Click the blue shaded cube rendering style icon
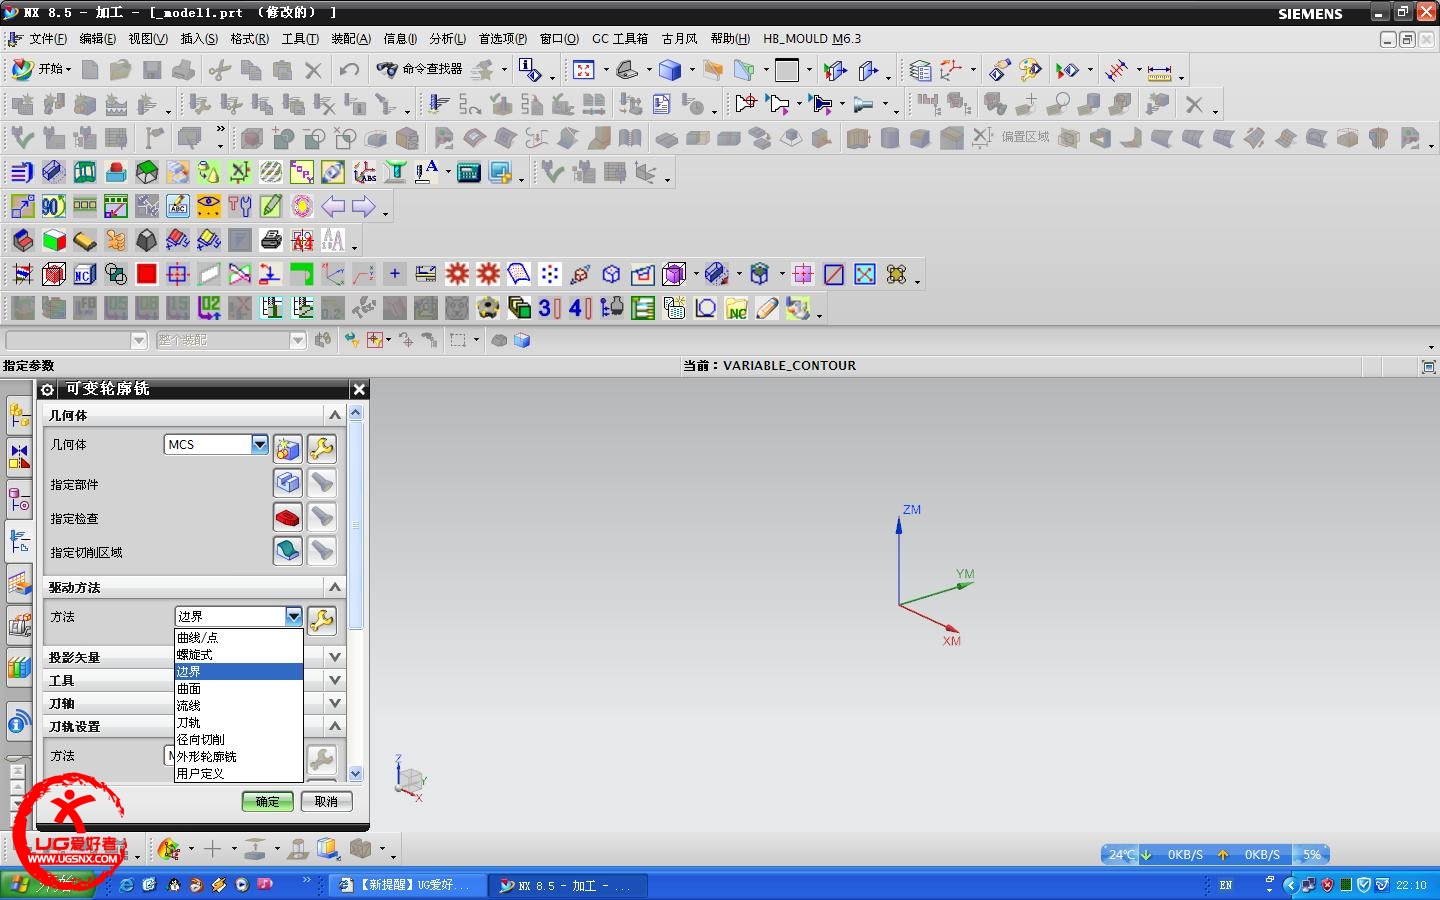The height and width of the screenshot is (900, 1440). tap(670, 70)
